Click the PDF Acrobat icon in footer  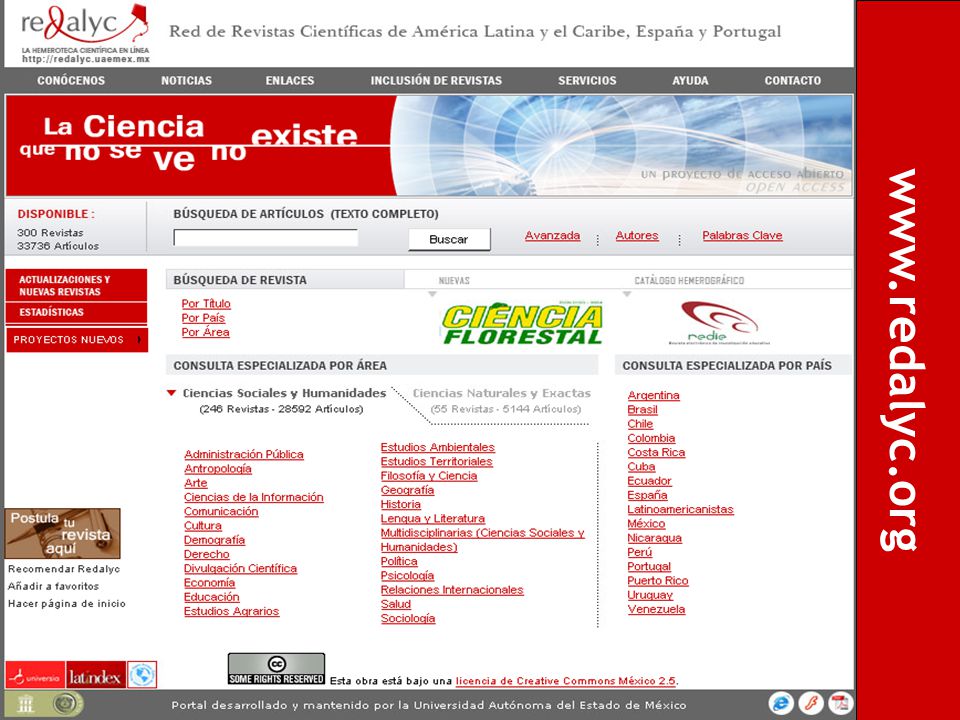tap(841, 703)
